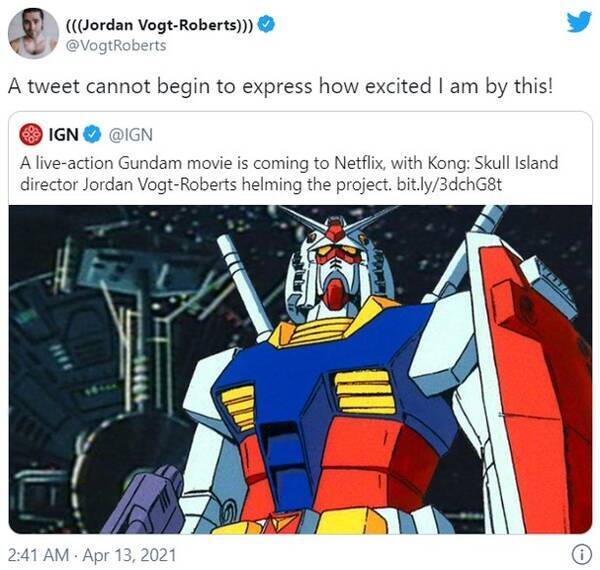Viewport: 600px width, 570px height.
Task: Open Jordan Vogt-Roberts profile picture
Action: (33, 34)
